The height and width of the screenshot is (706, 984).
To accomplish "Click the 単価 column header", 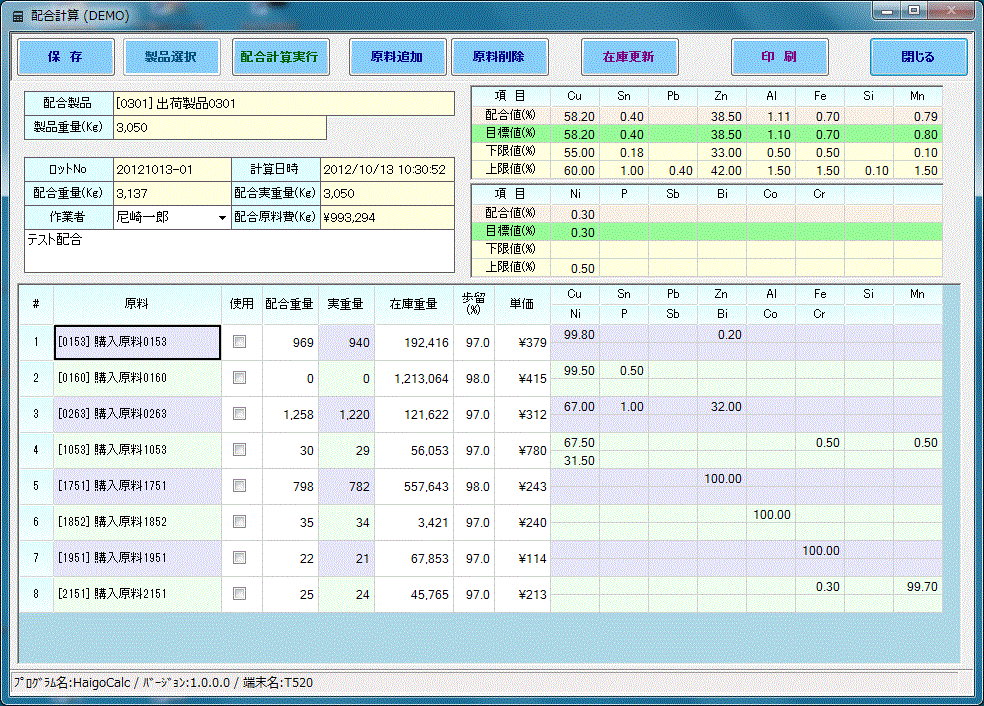I will pyautogui.click(x=522, y=304).
